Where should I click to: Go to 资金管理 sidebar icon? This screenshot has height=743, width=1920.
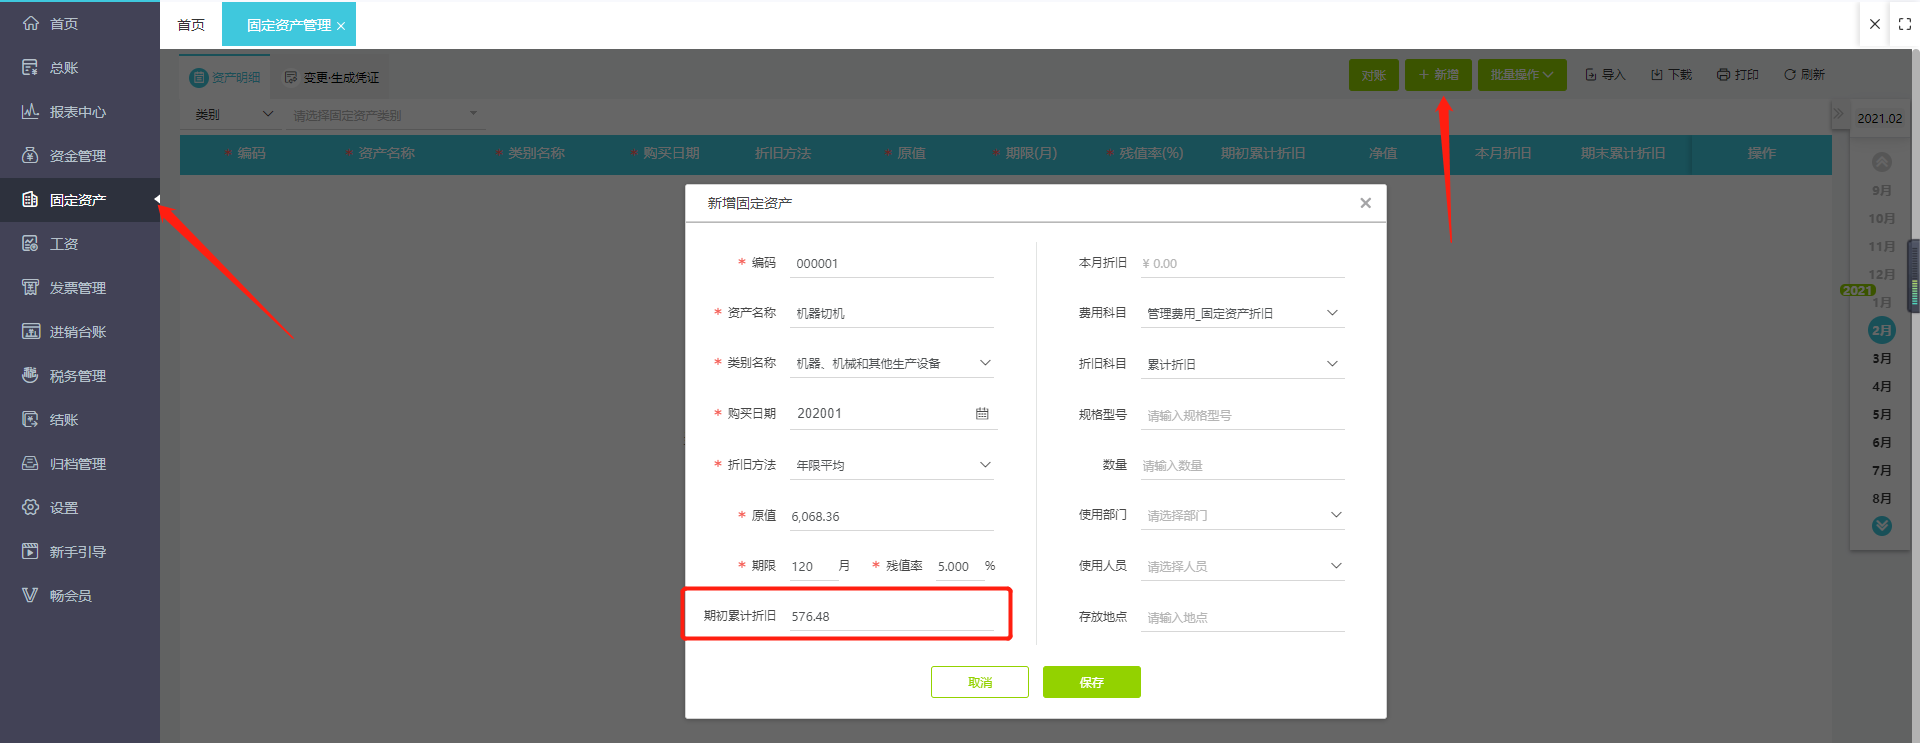coord(31,155)
